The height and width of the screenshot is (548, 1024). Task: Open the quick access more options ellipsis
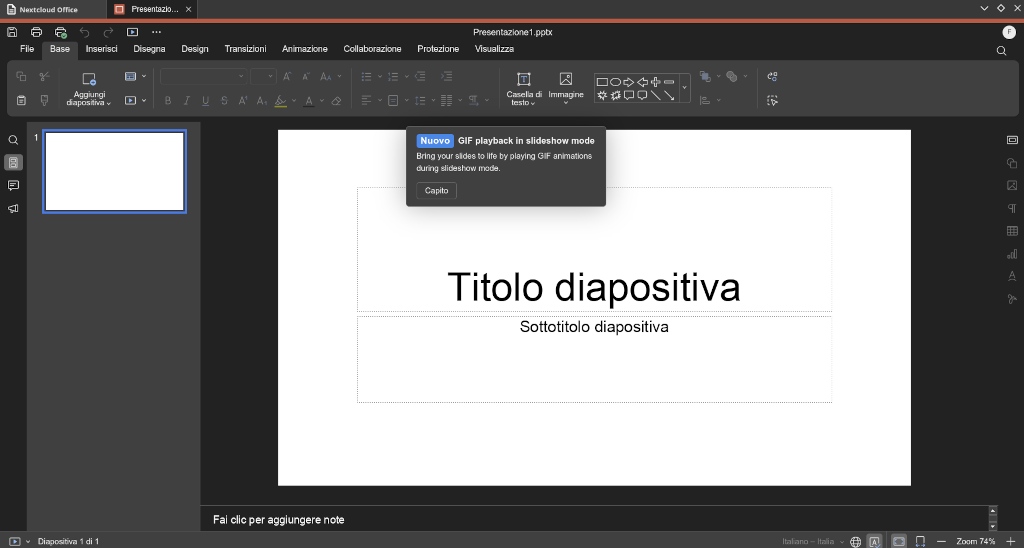[156, 32]
